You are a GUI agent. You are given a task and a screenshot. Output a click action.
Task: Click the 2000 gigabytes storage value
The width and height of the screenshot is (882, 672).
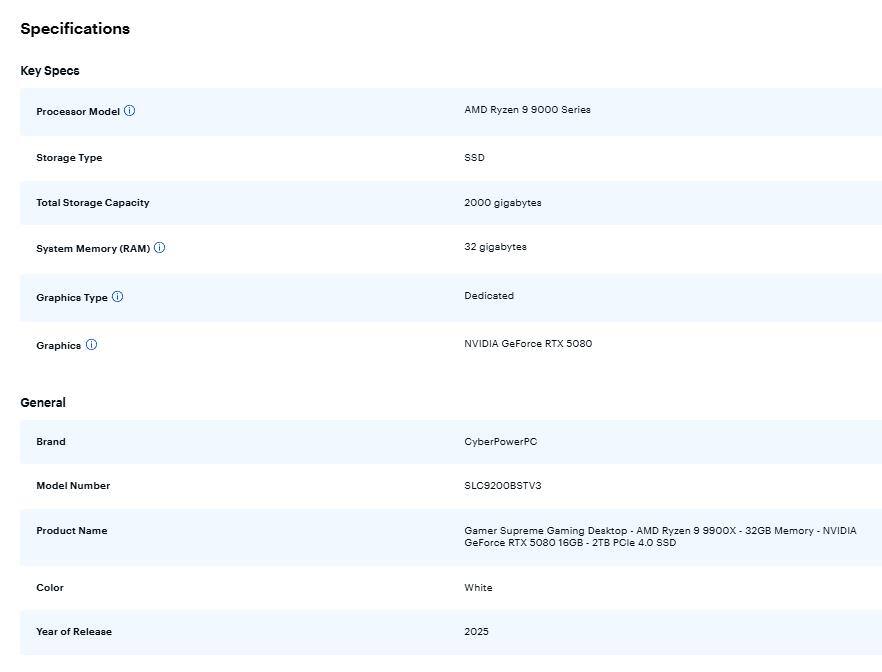point(502,203)
